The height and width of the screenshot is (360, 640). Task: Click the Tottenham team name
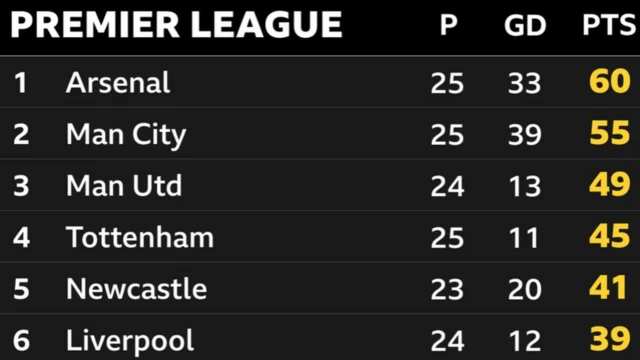(140, 237)
